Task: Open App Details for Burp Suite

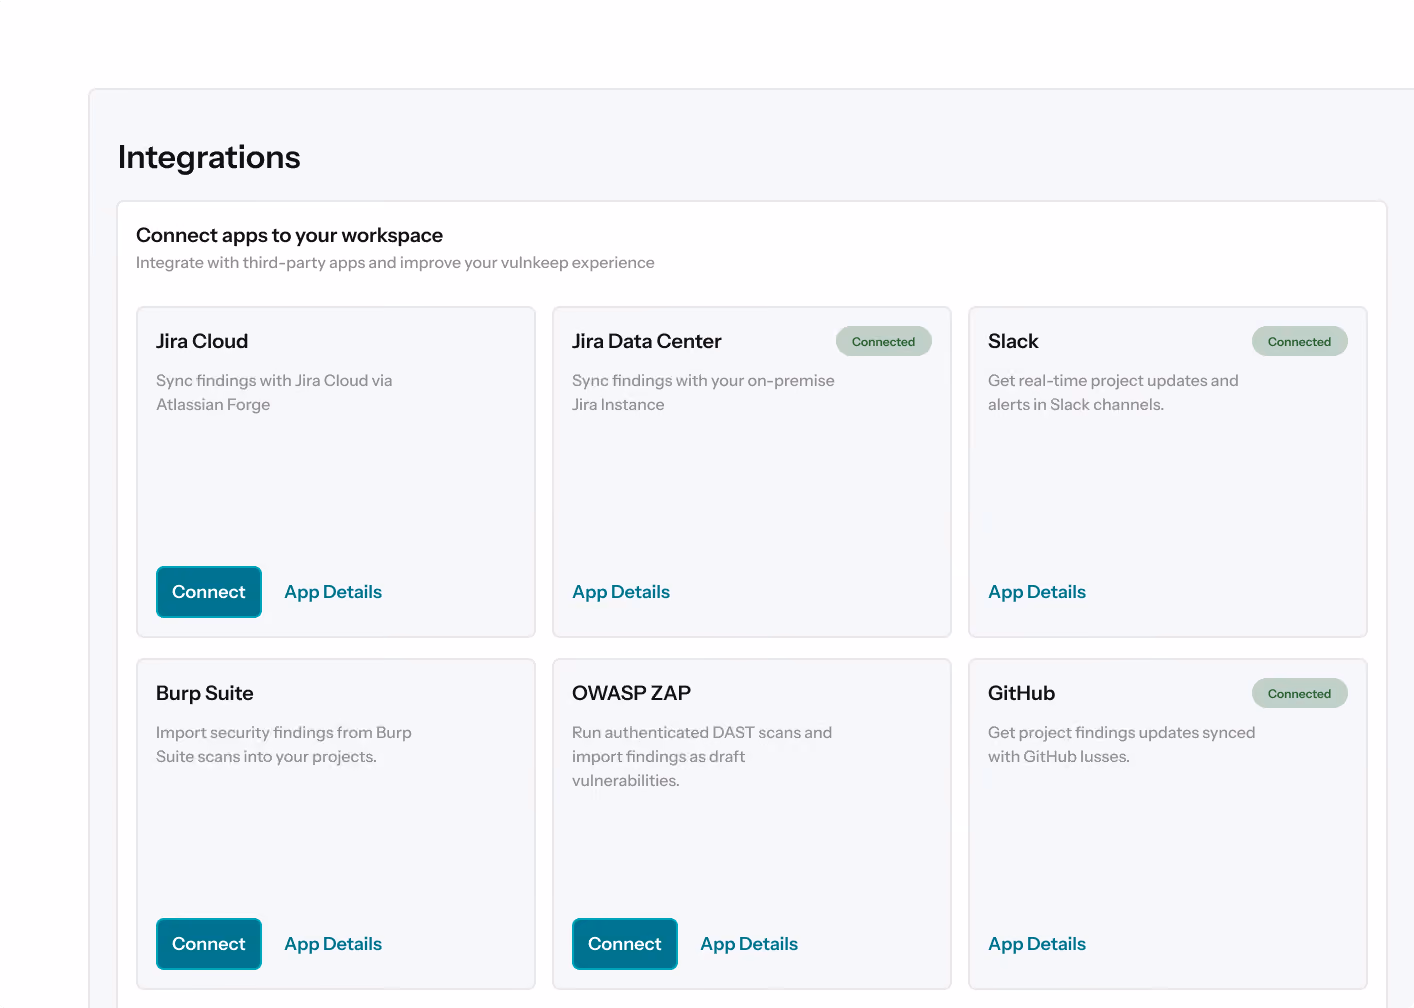Action: coord(333,944)
